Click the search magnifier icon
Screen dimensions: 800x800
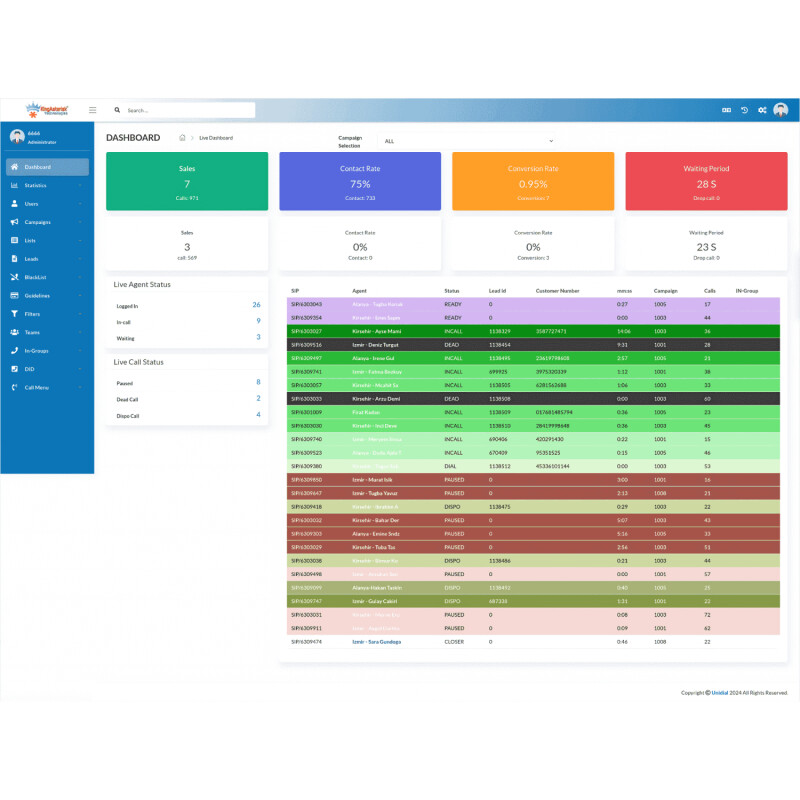tap(118, 110)
